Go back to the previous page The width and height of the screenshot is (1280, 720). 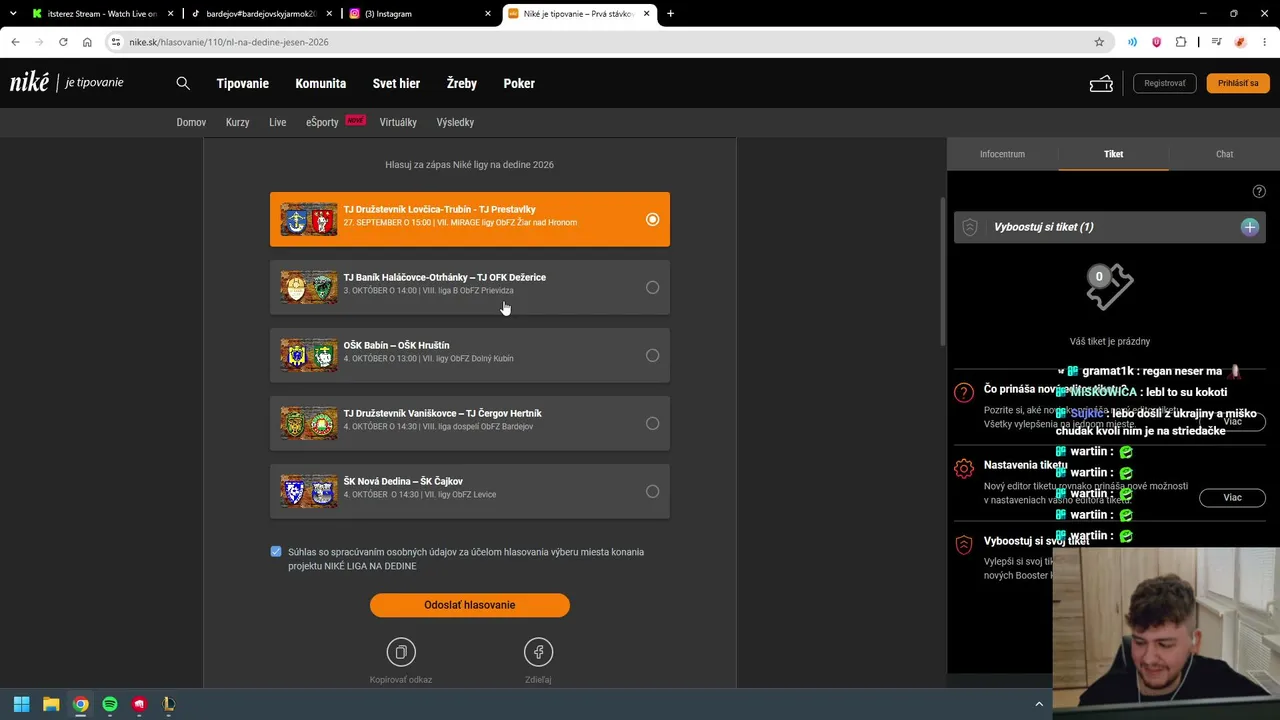coord(15,42)
